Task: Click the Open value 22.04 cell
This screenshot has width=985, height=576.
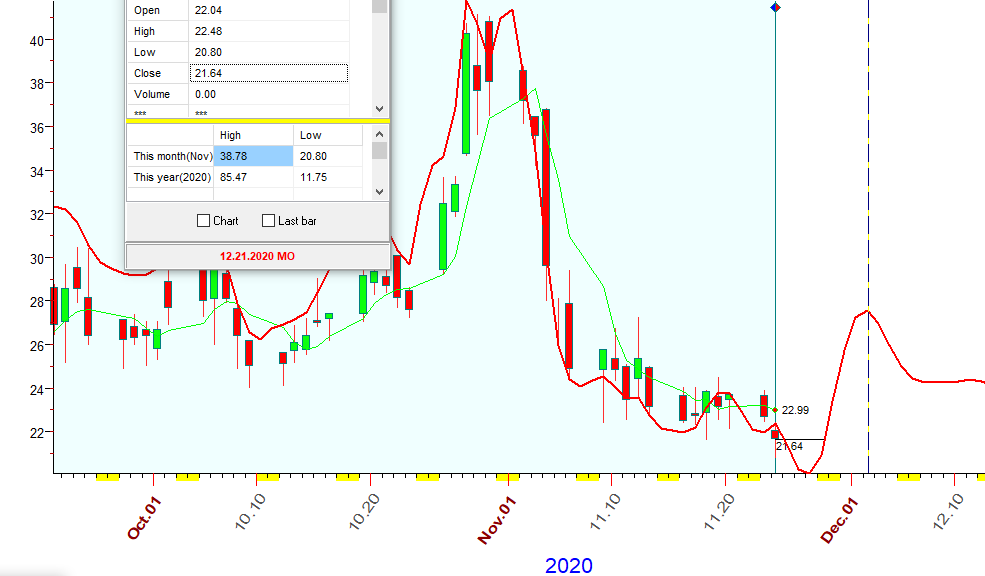Action: 268,10
